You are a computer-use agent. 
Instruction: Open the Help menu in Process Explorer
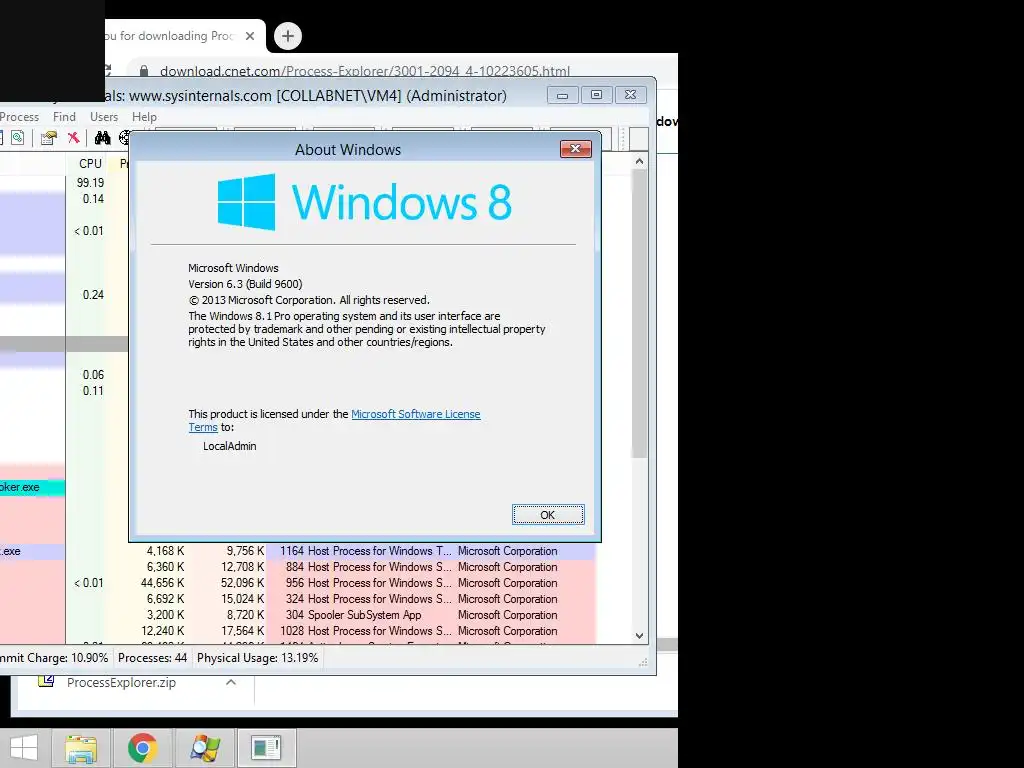click(x=144, y=117)
